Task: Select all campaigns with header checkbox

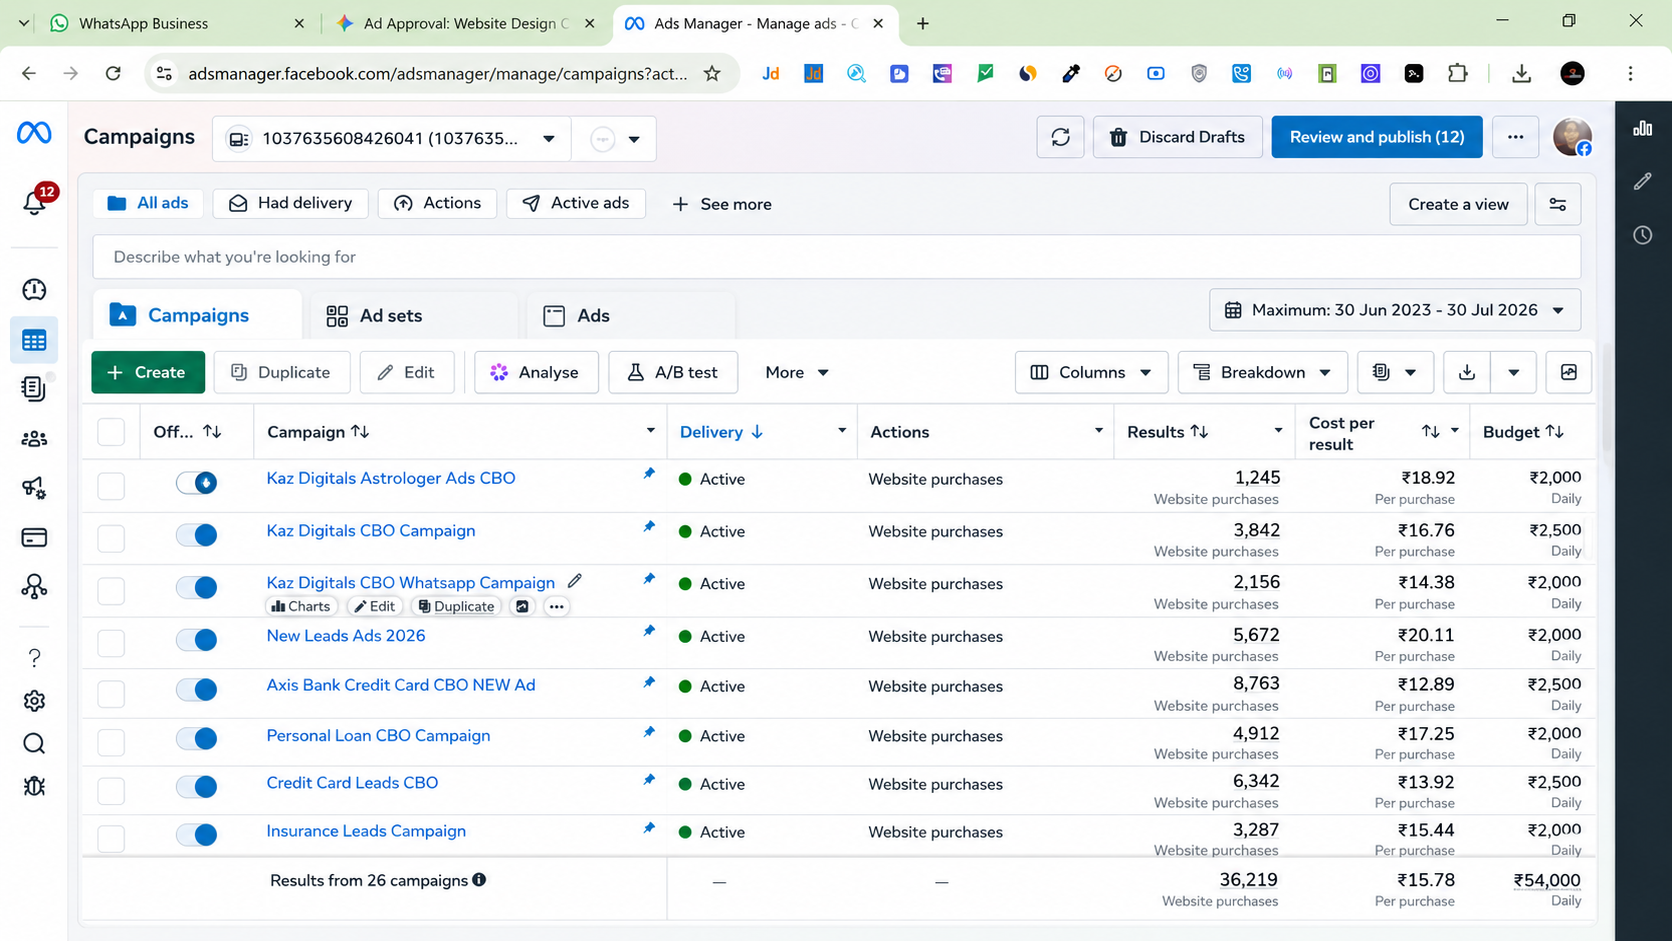Action: tap(111, 432)
